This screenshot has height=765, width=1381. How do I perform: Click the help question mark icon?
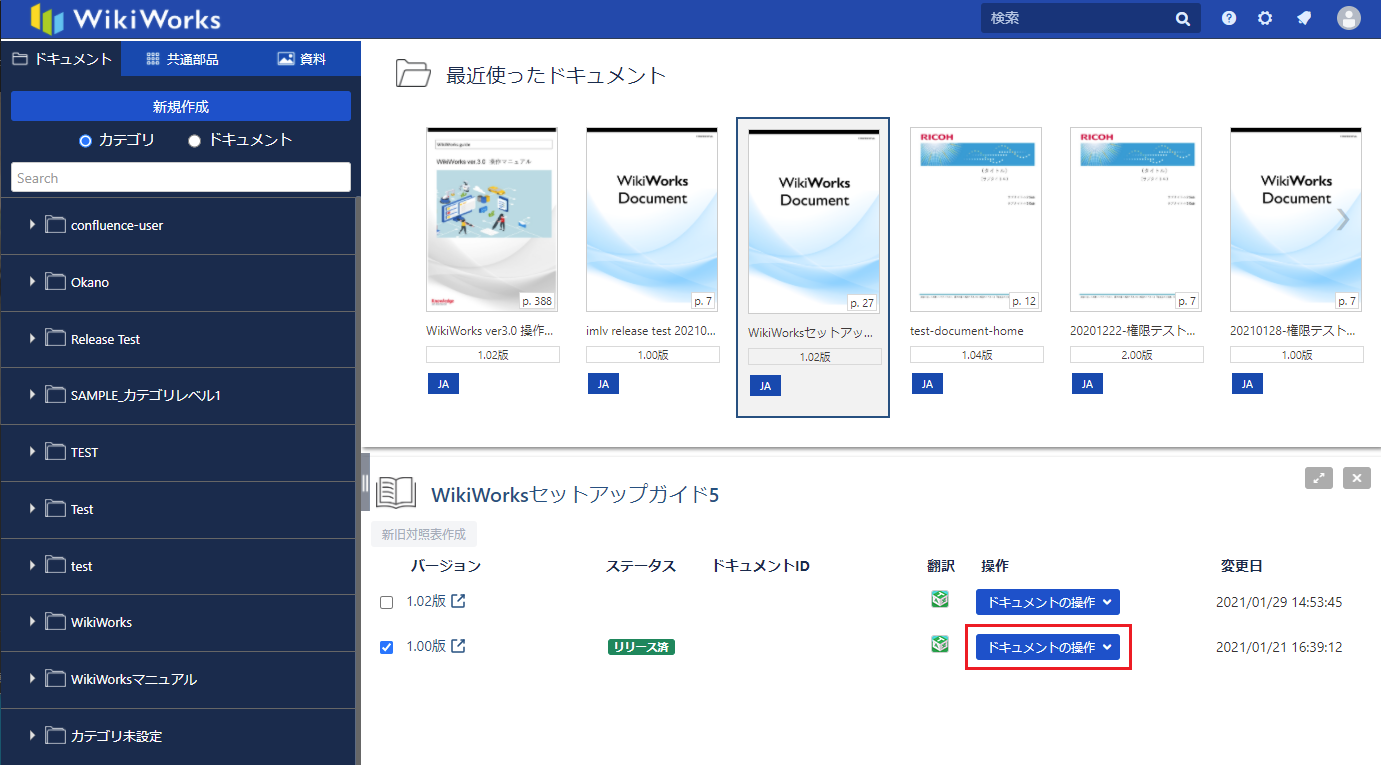tap(1229, 18)
